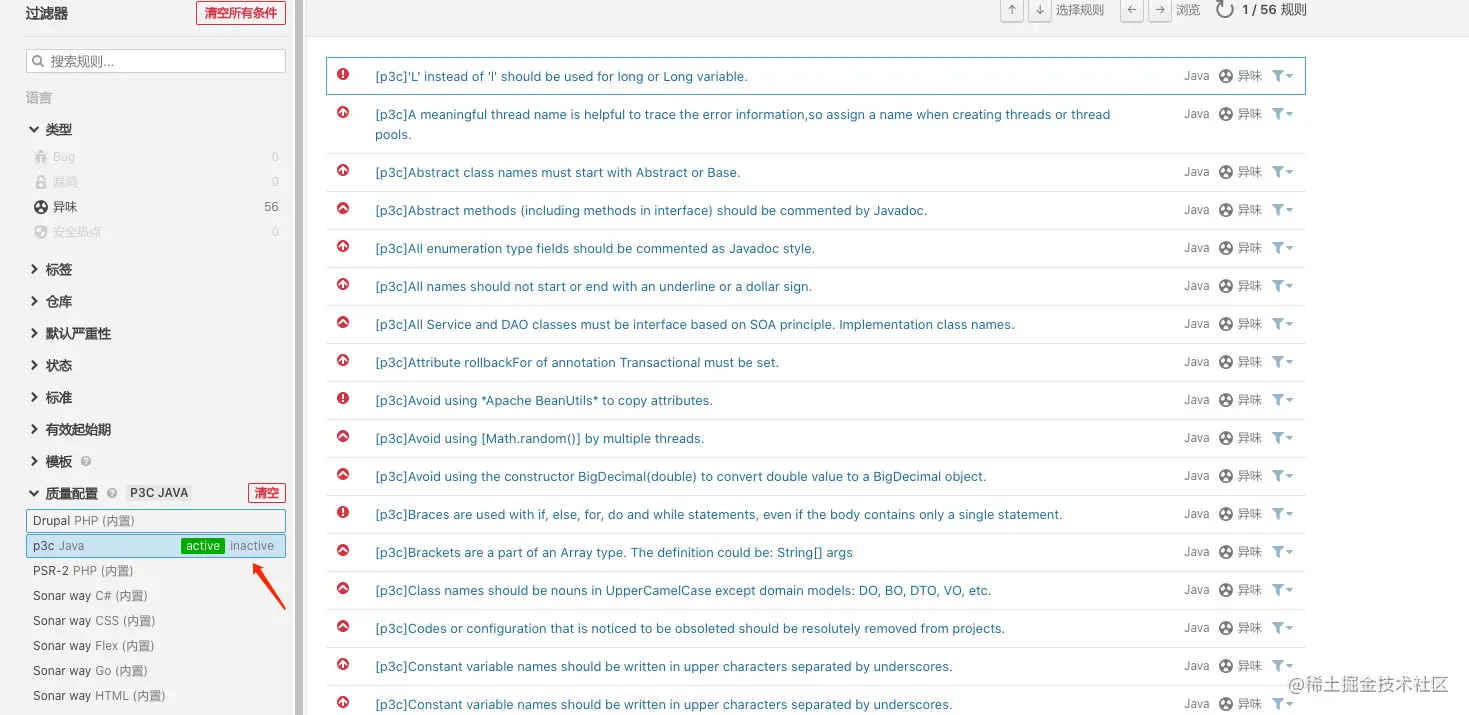Click the help icon next to 模板
1469x715 pixels.
pos(86,462)
